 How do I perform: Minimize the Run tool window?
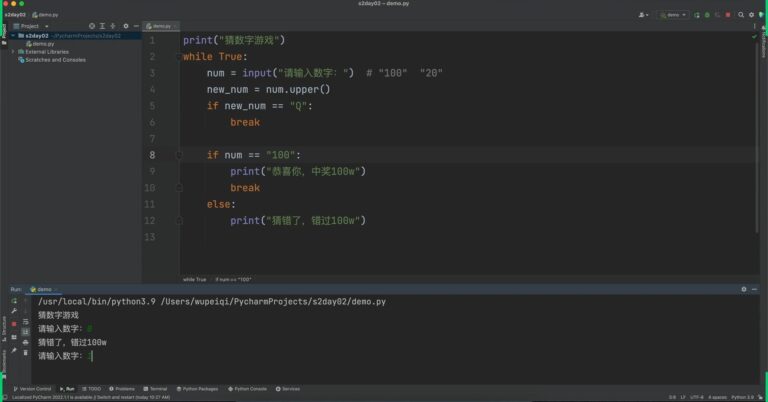[754, 289]
